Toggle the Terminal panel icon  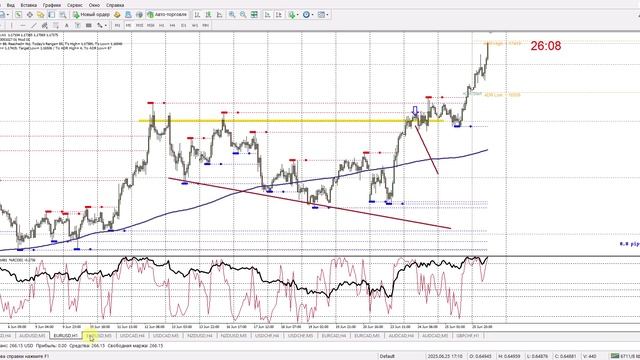click(x=51, y=15)
